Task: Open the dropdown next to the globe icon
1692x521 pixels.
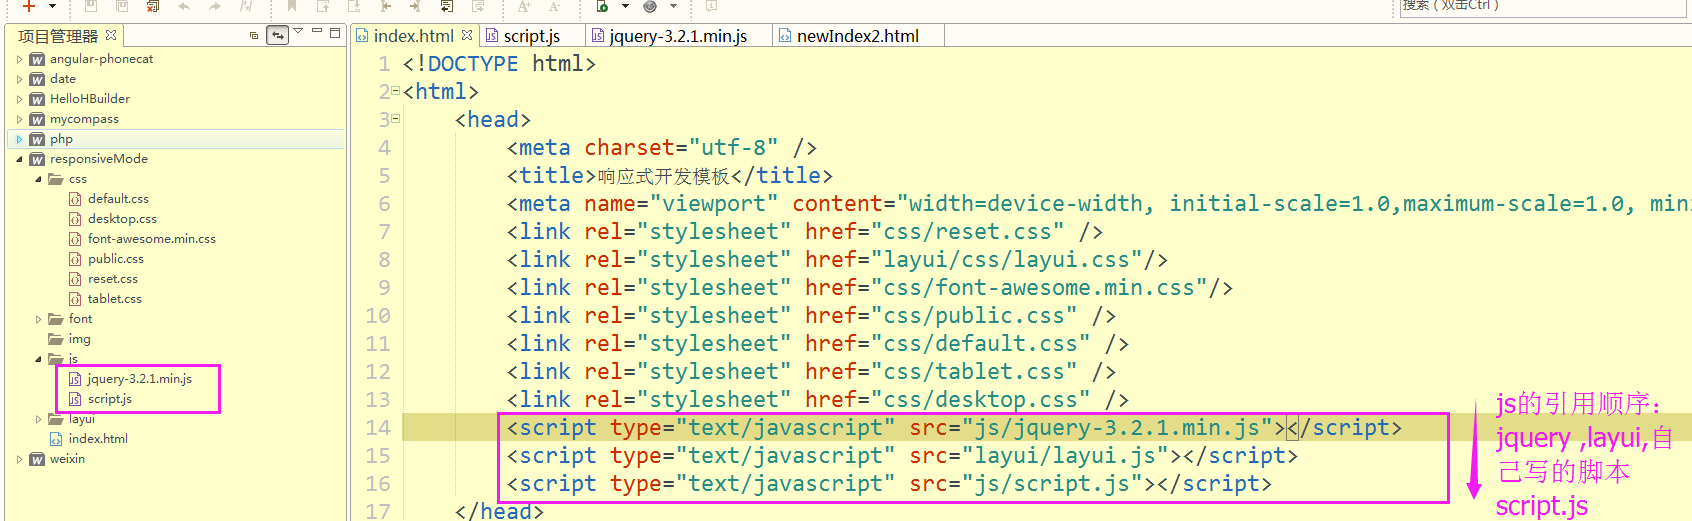Action: pyautogui.click(x=673, y=6)
